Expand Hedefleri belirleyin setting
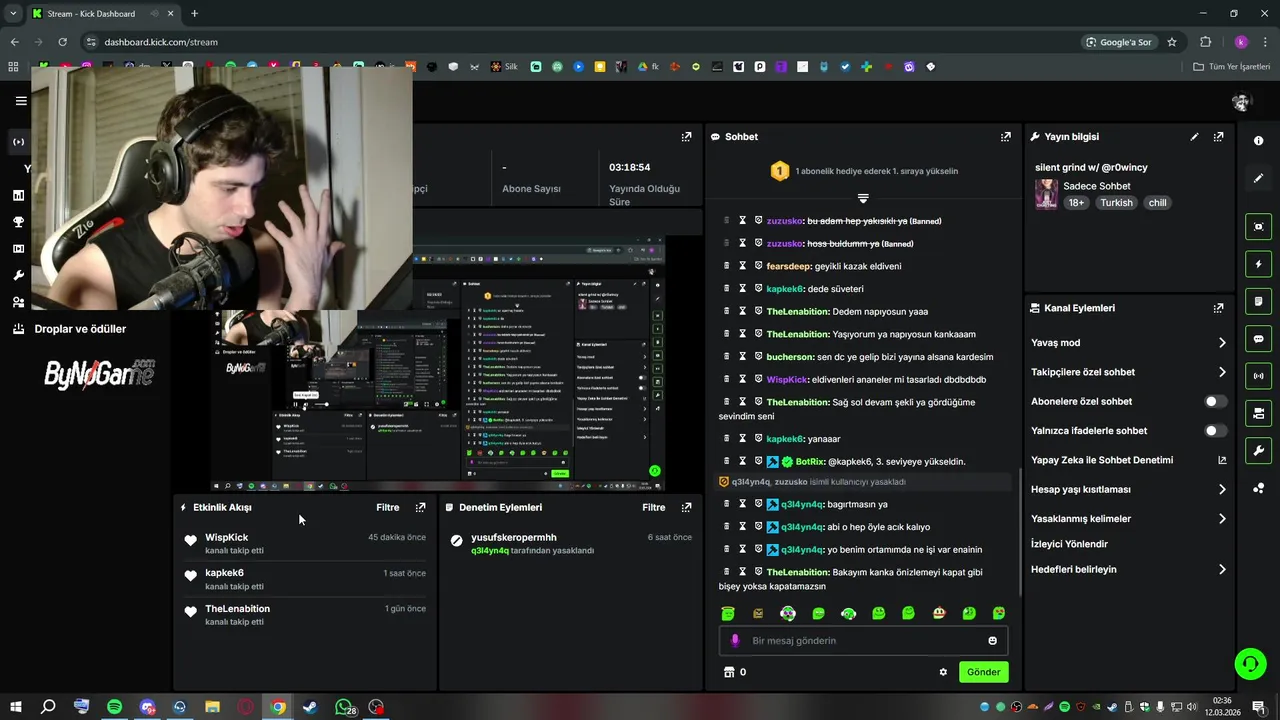Viewport: 1280px width, 720px height. tap(1128, 569)
